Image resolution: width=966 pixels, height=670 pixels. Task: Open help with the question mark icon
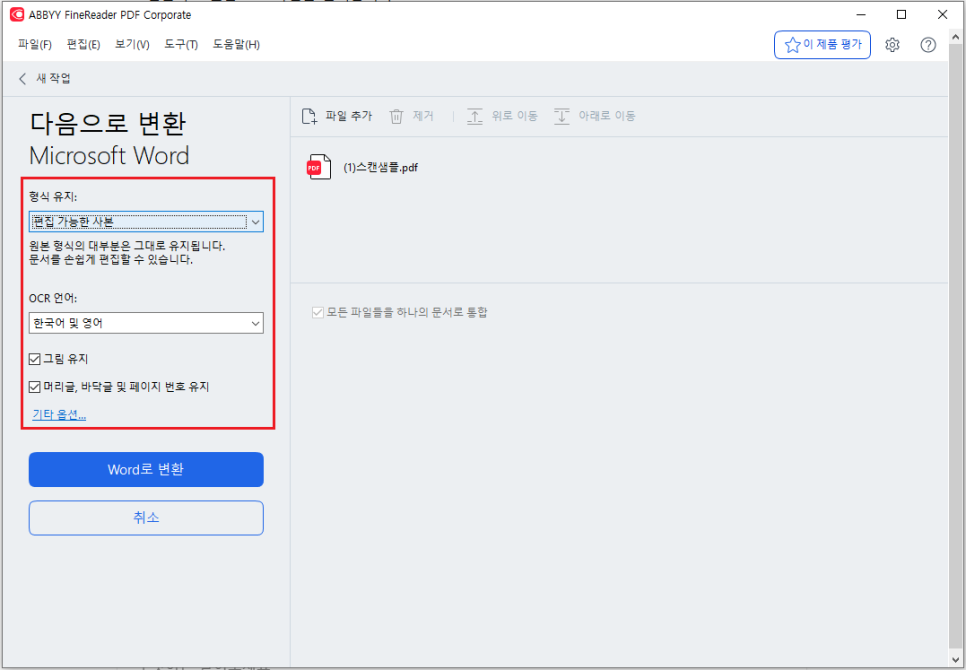(928, 44)
